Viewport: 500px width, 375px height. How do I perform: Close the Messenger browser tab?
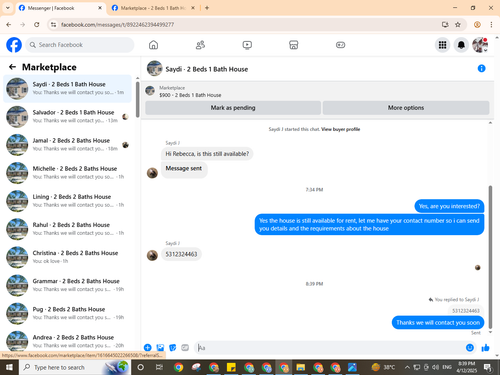click(x=100, y=8)
